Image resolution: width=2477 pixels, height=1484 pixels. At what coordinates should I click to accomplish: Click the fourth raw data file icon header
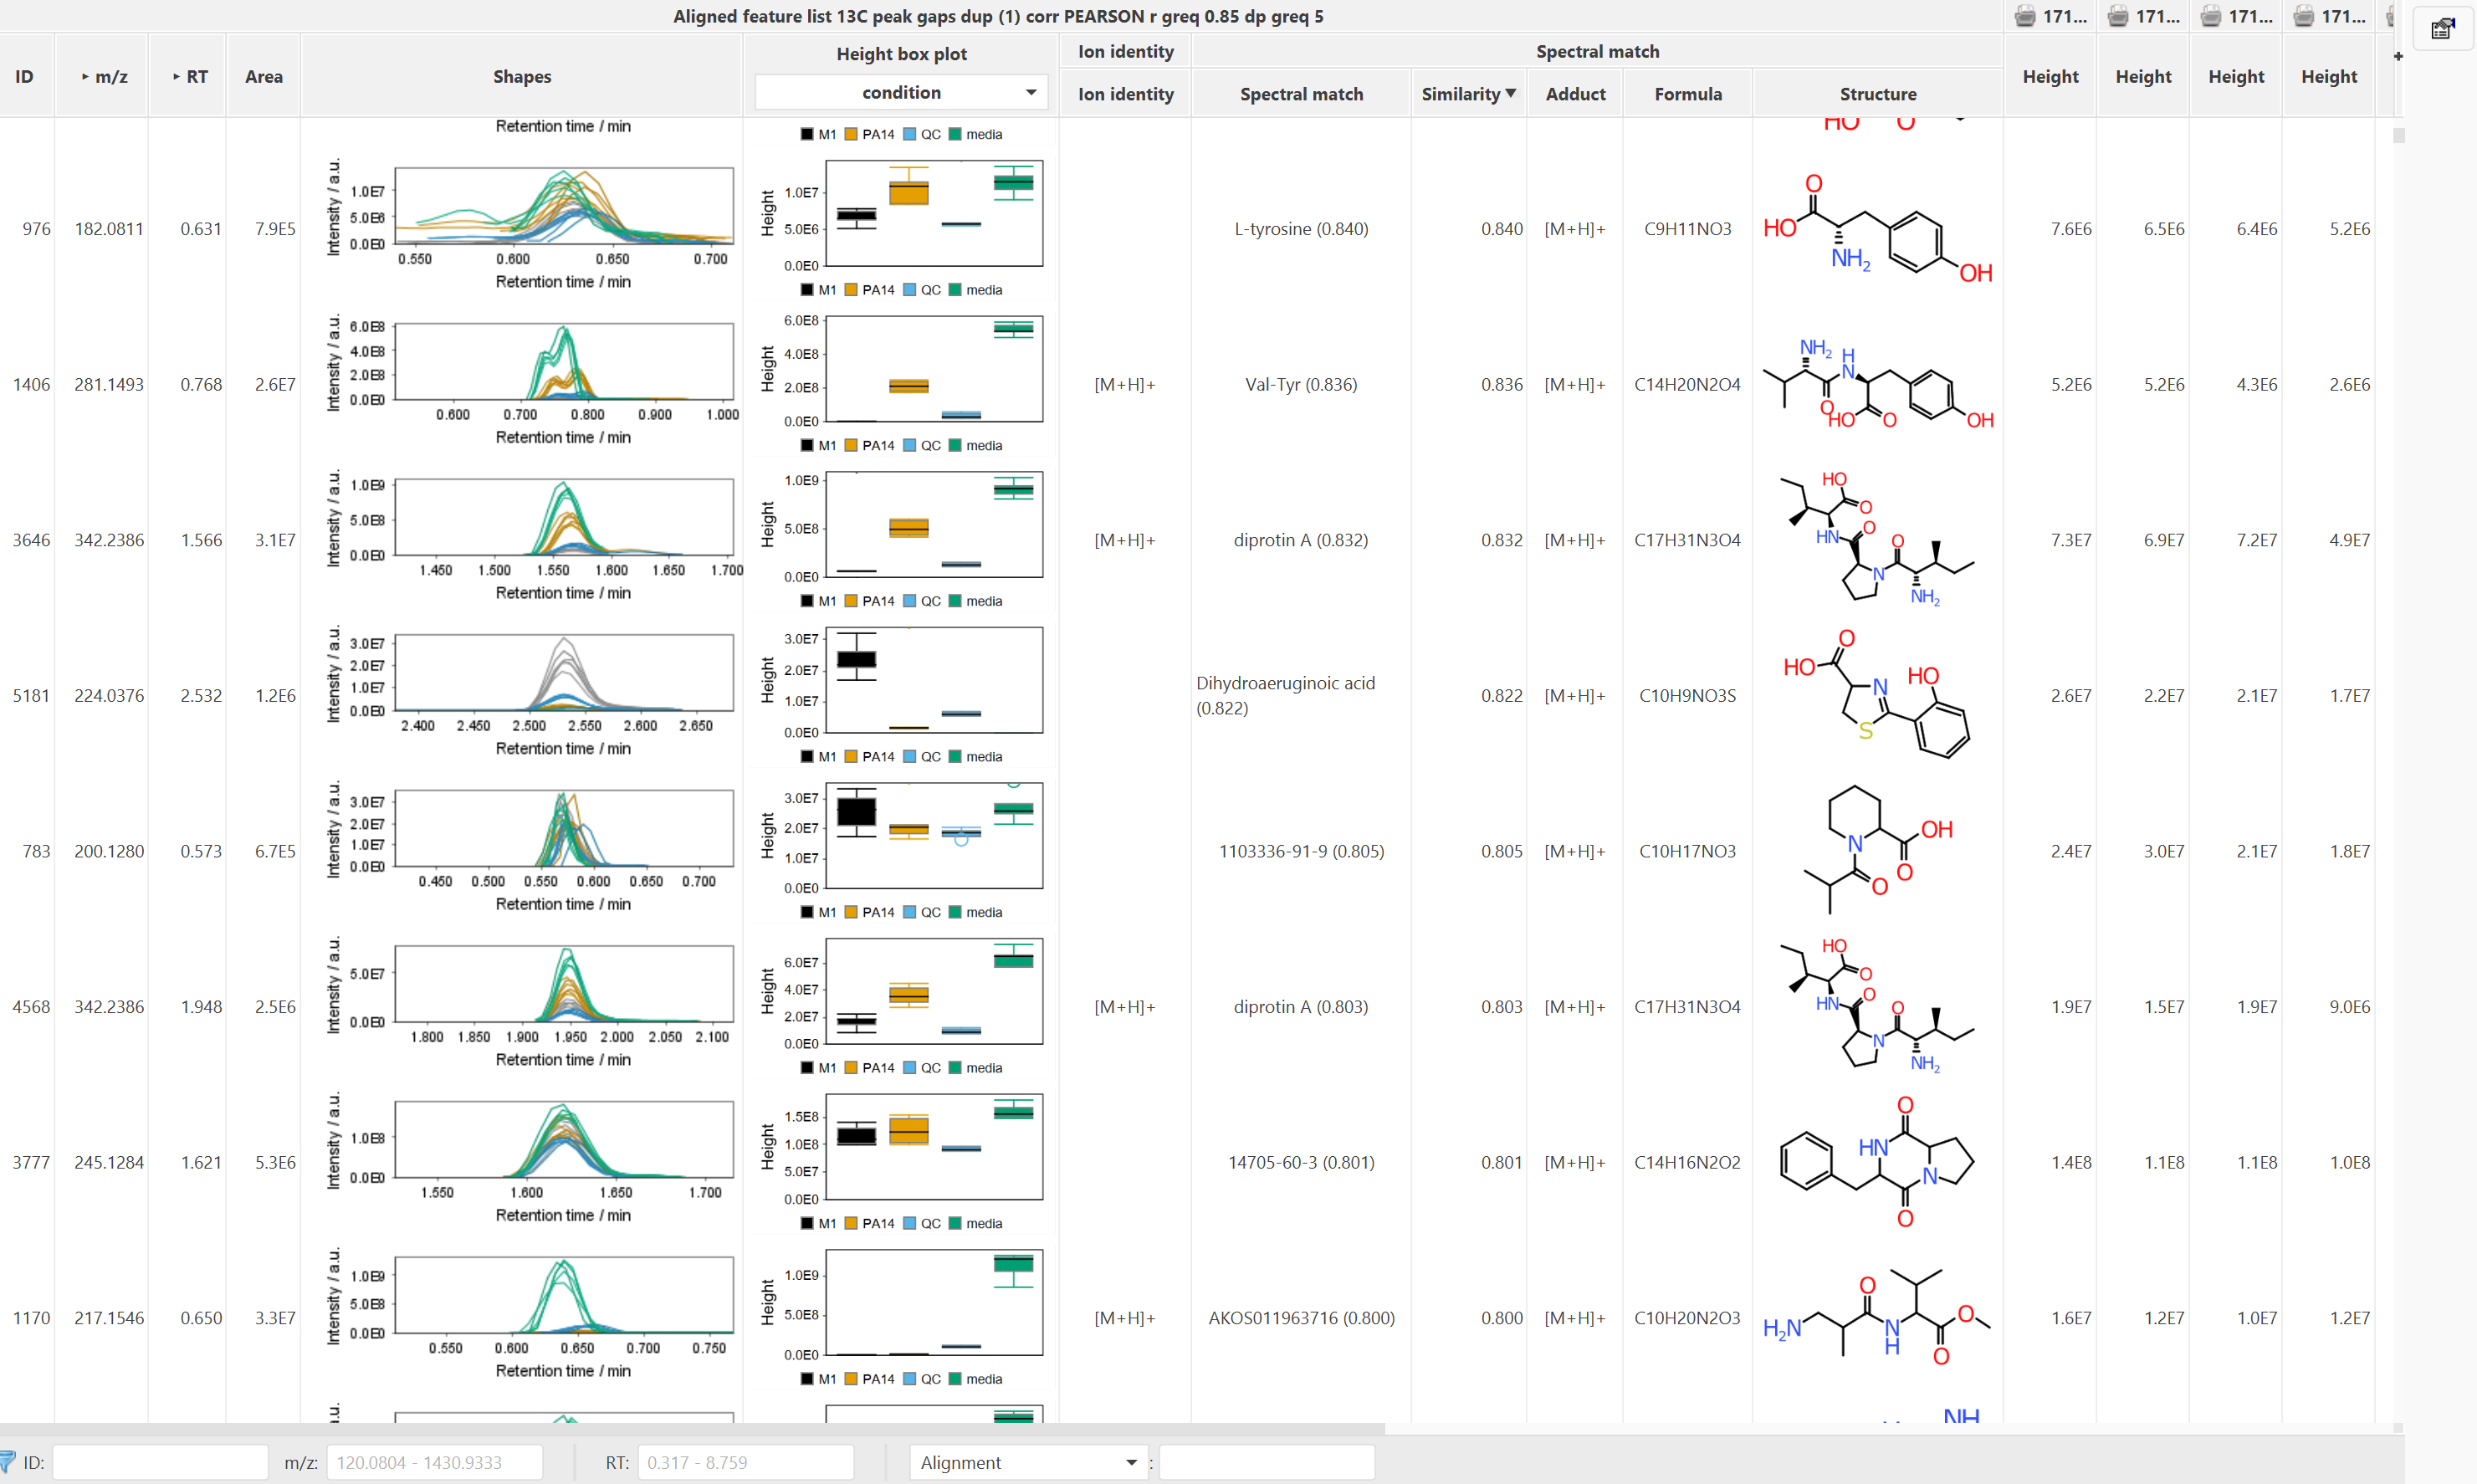pyautogui.click(x=2329, y=16)
